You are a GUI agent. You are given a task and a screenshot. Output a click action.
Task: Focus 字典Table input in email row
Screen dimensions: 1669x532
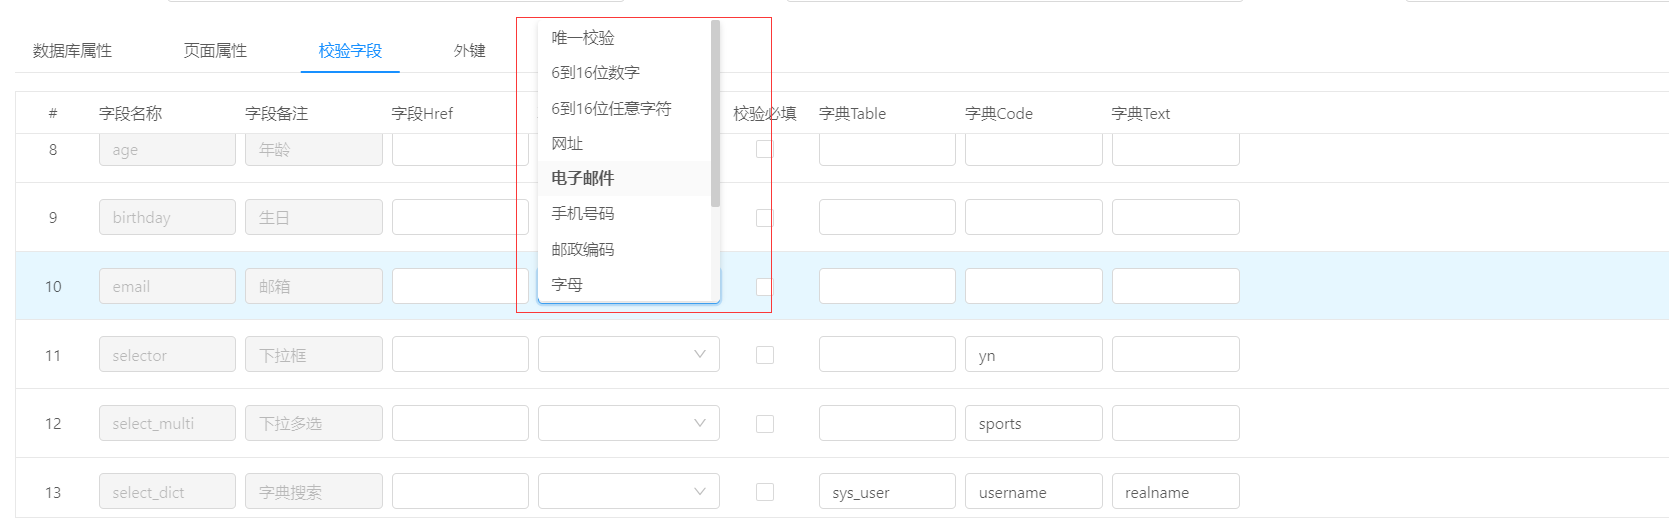(887, 286)
